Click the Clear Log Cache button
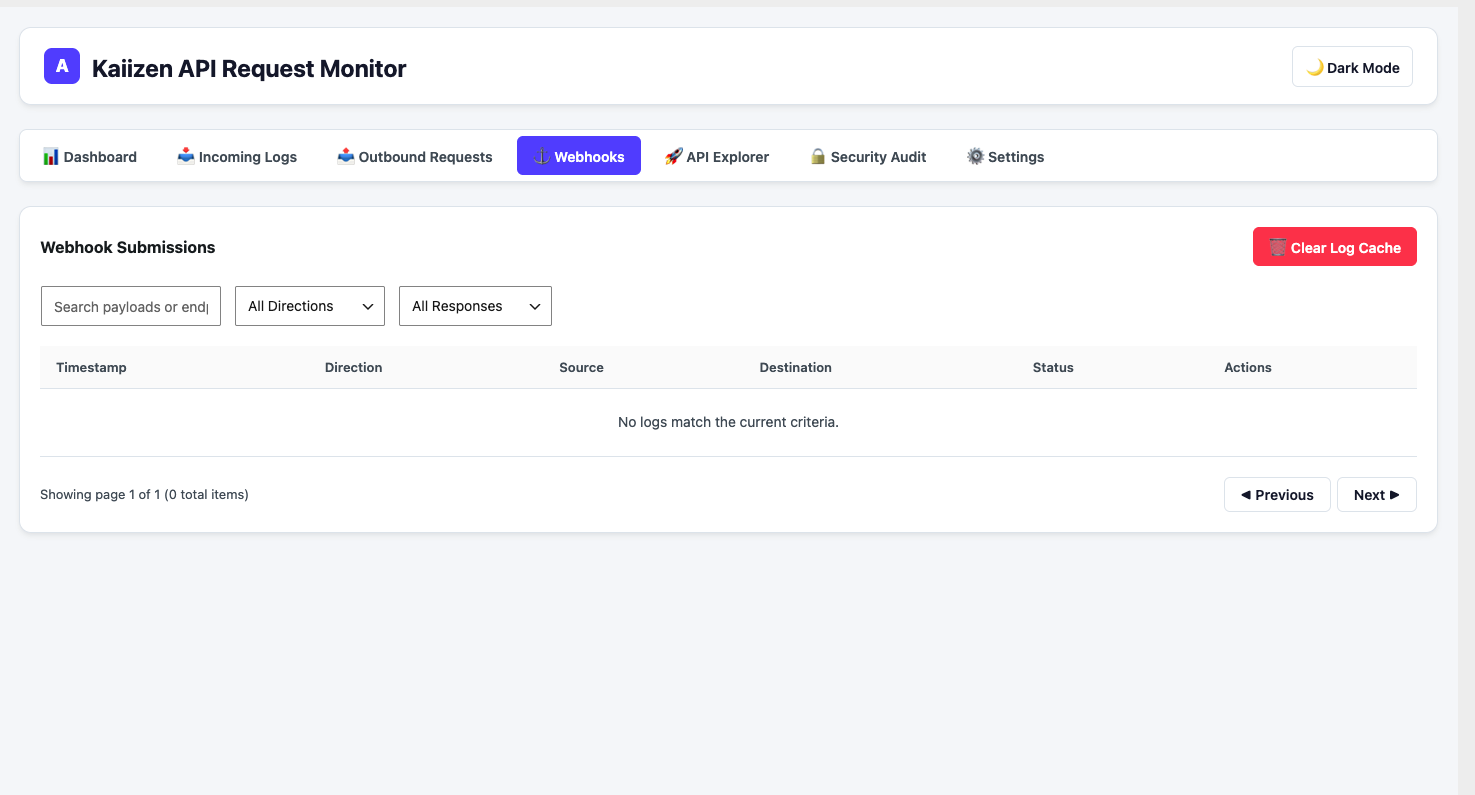The image size is (1475, 795). pyautogui.click(x=1335, y=247)
